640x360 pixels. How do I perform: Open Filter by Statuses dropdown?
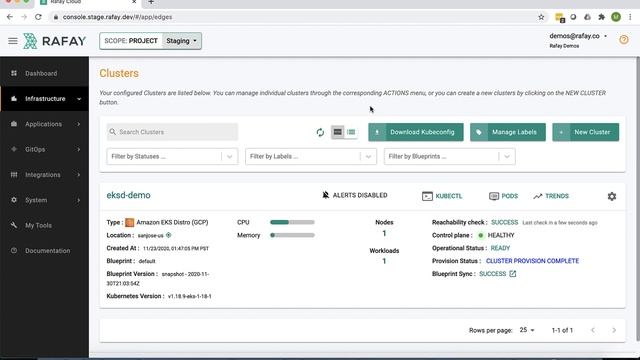click(x=172, y=156)
